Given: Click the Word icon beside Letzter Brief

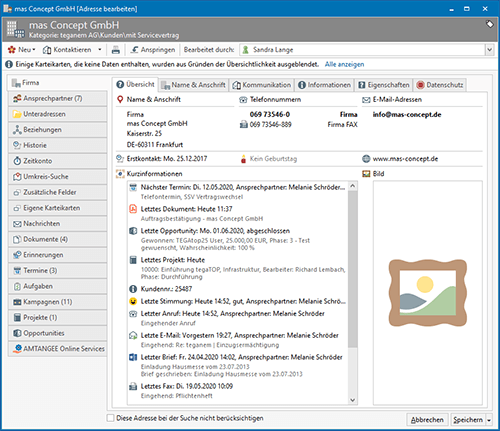Looking at the screenshot, I should tap(133, 357).
